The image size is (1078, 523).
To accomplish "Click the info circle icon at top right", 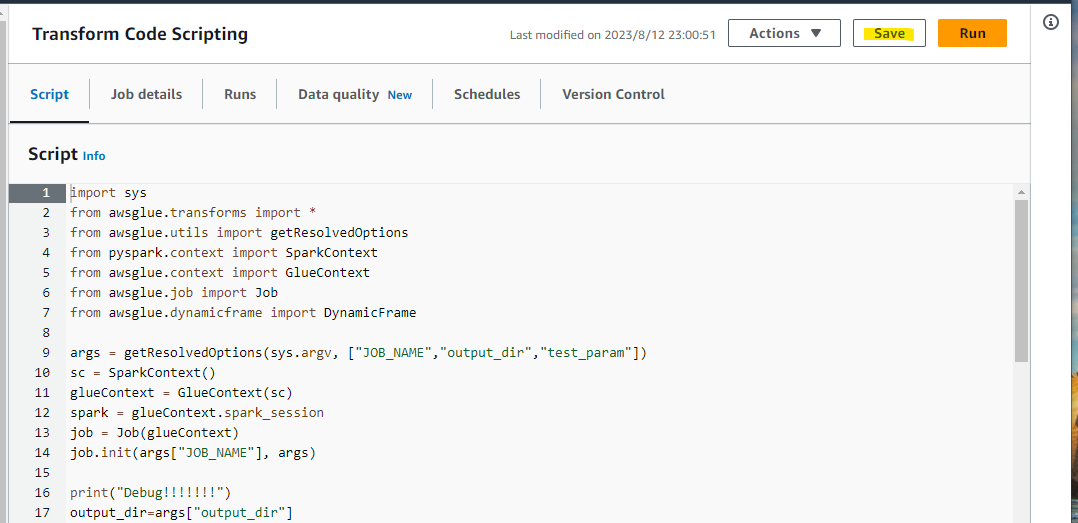I will point(1051,22).
